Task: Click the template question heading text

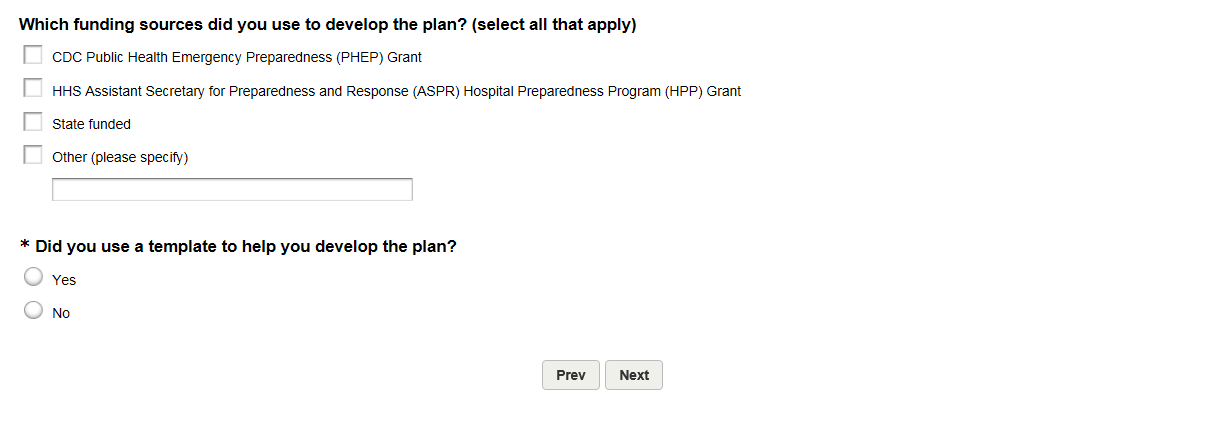Action: pos(245,246)
